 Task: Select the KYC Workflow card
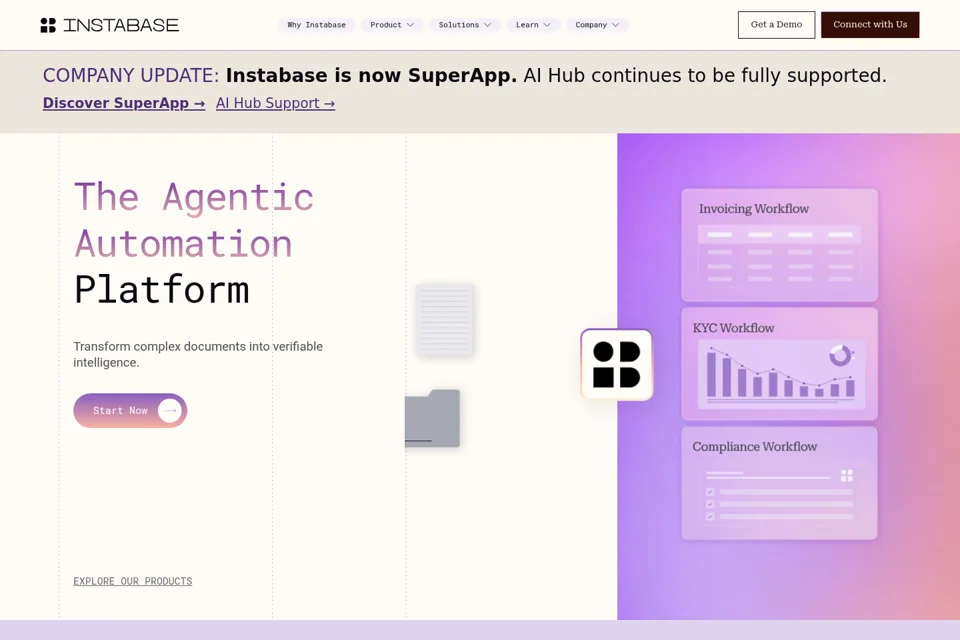(779, 364)
